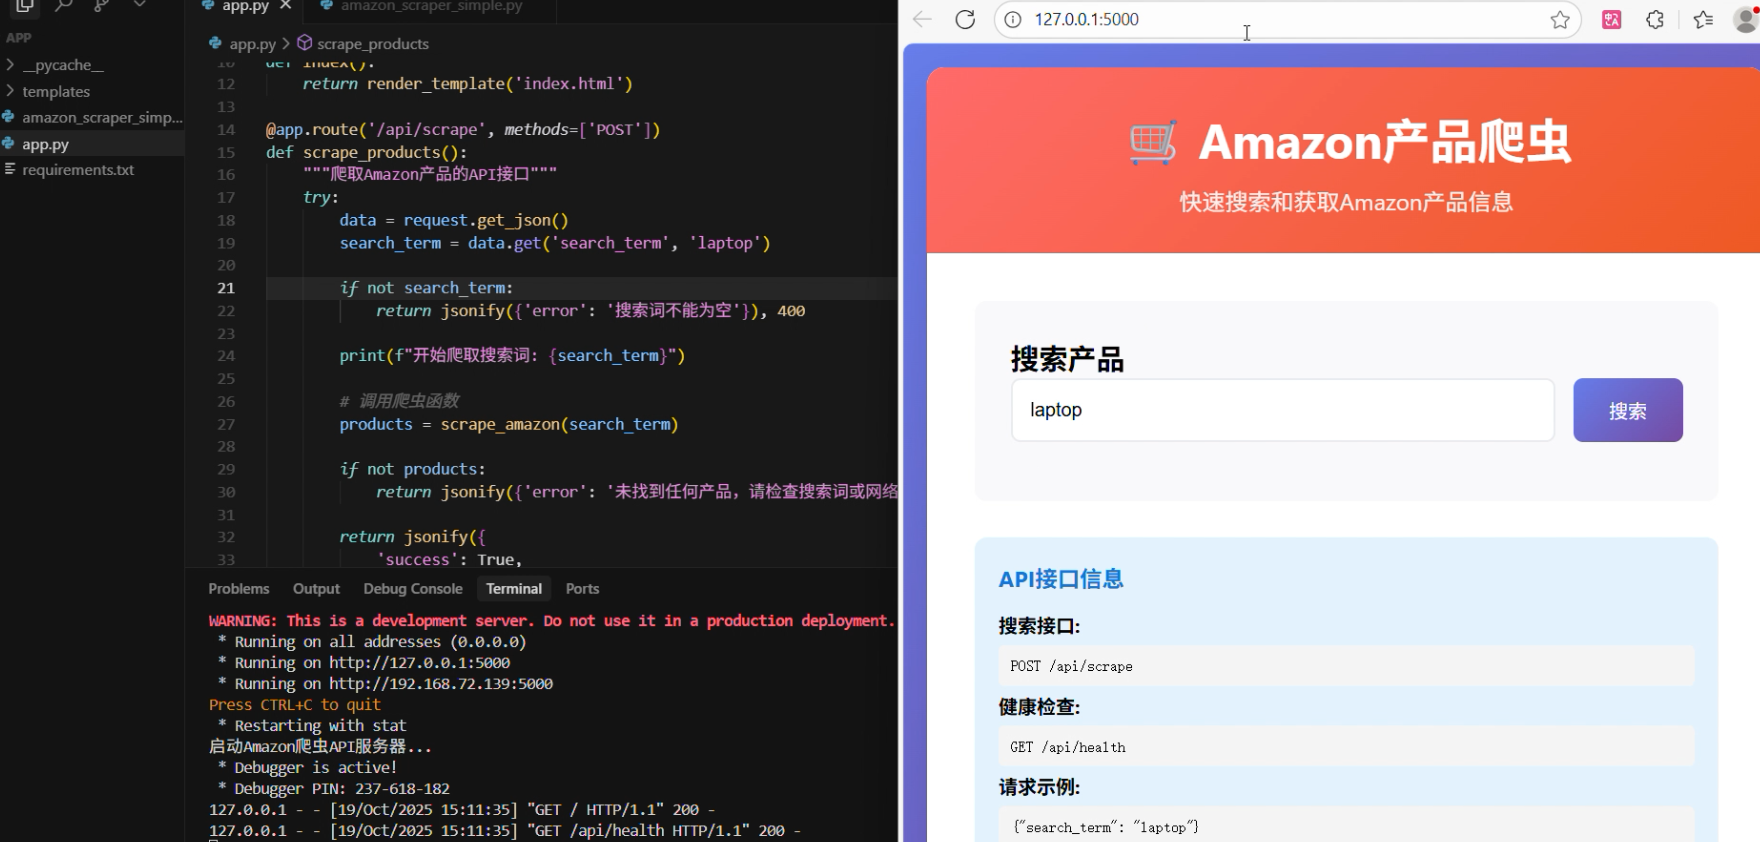Click the scrape_amazon(search_term) call on line 27
The image size is (1760, 842).
[560, 424]
